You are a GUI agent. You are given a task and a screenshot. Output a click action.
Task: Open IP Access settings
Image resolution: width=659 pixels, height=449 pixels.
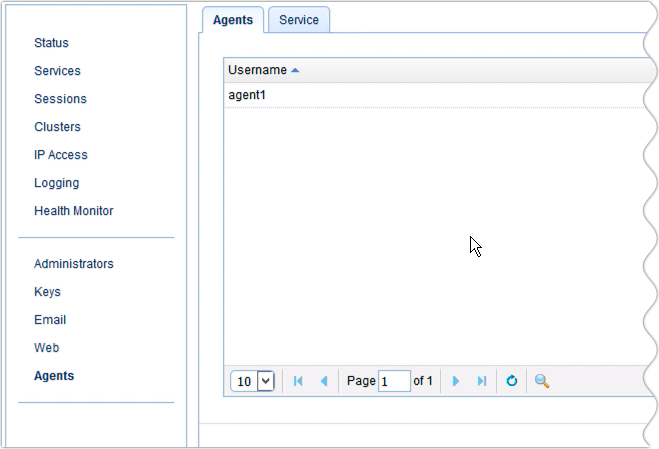tap(61, 155)
